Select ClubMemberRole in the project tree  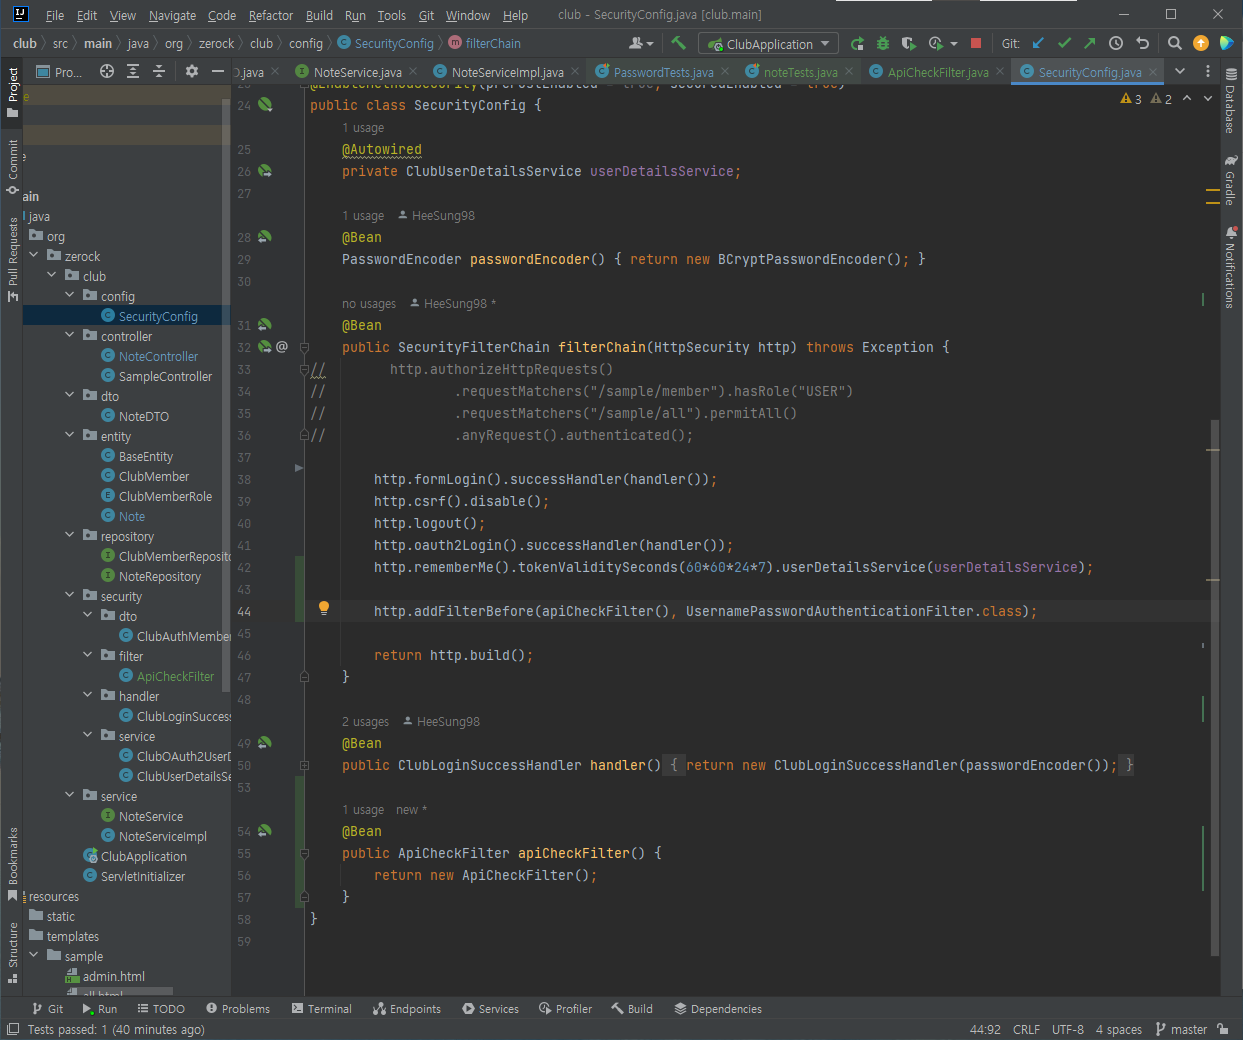(x=165, y=496)
